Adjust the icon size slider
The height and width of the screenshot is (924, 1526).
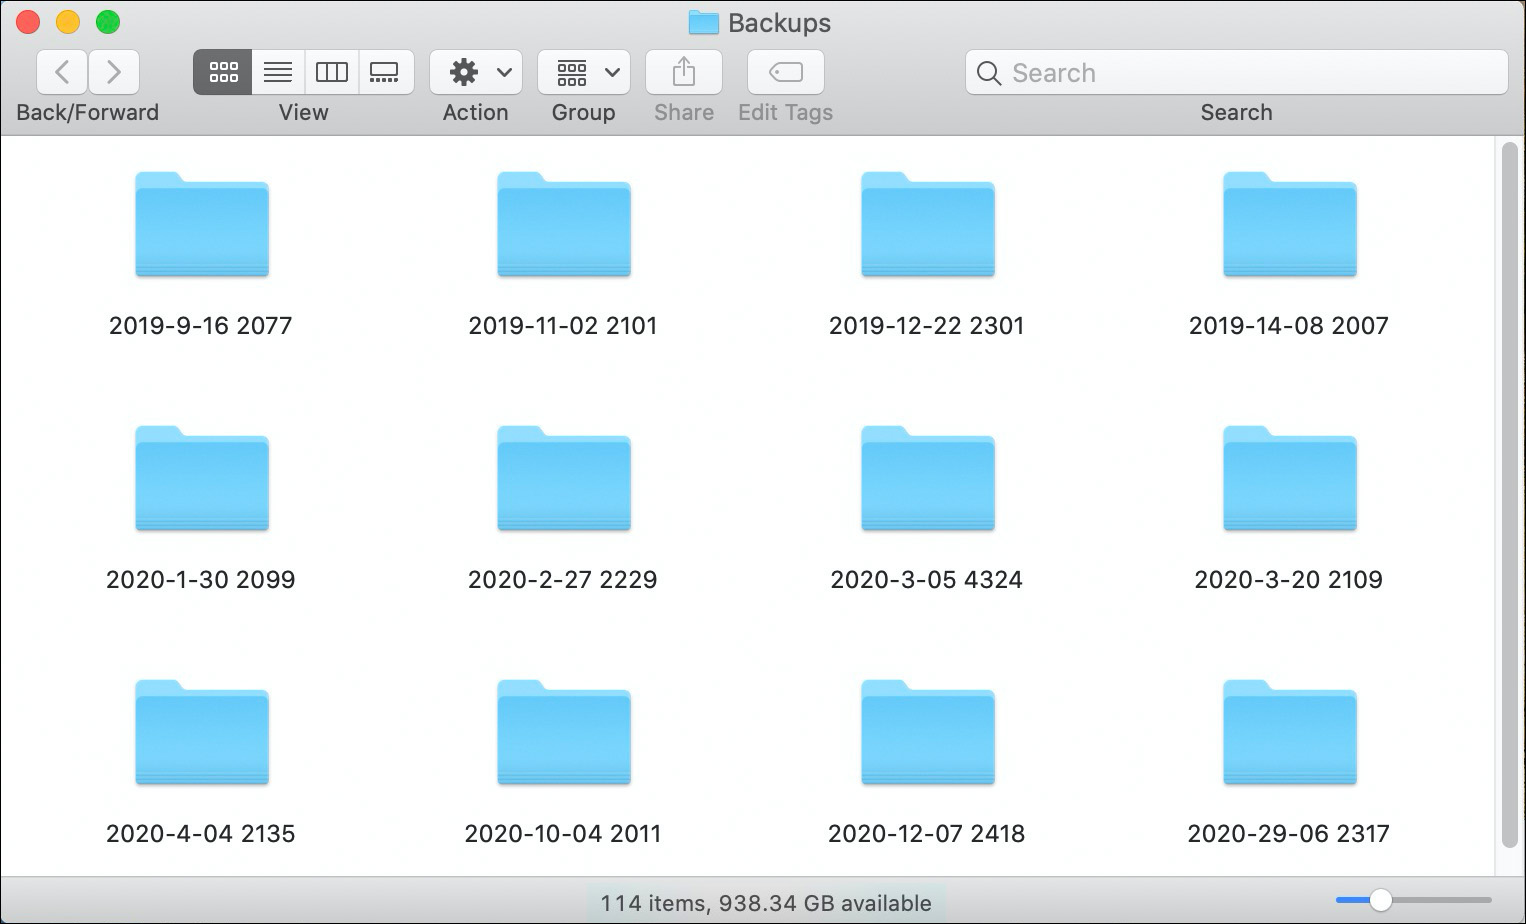click(1383, 899)
